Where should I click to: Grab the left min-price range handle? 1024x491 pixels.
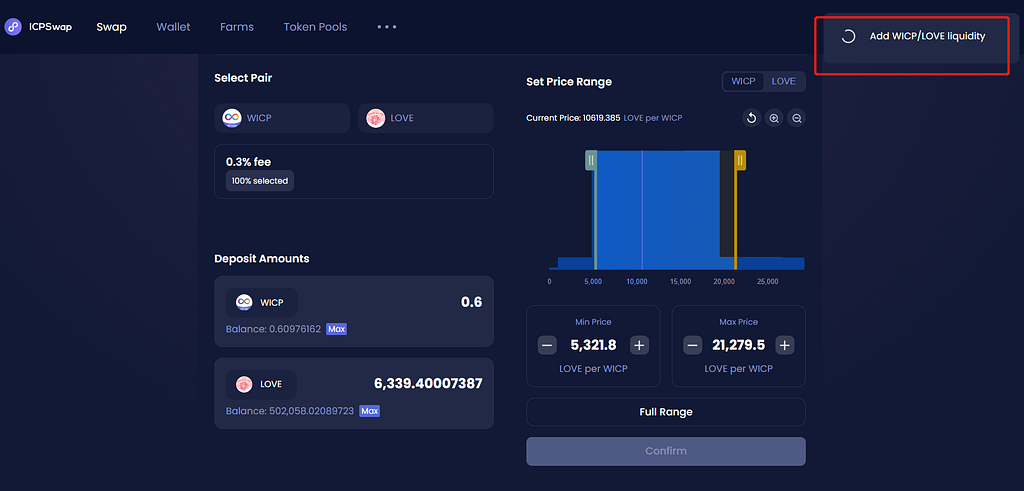(x=590, y=160)
